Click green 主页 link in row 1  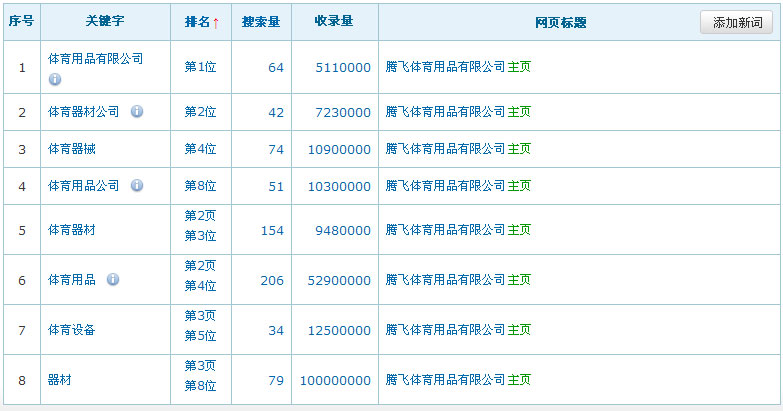tap(519, 67)
